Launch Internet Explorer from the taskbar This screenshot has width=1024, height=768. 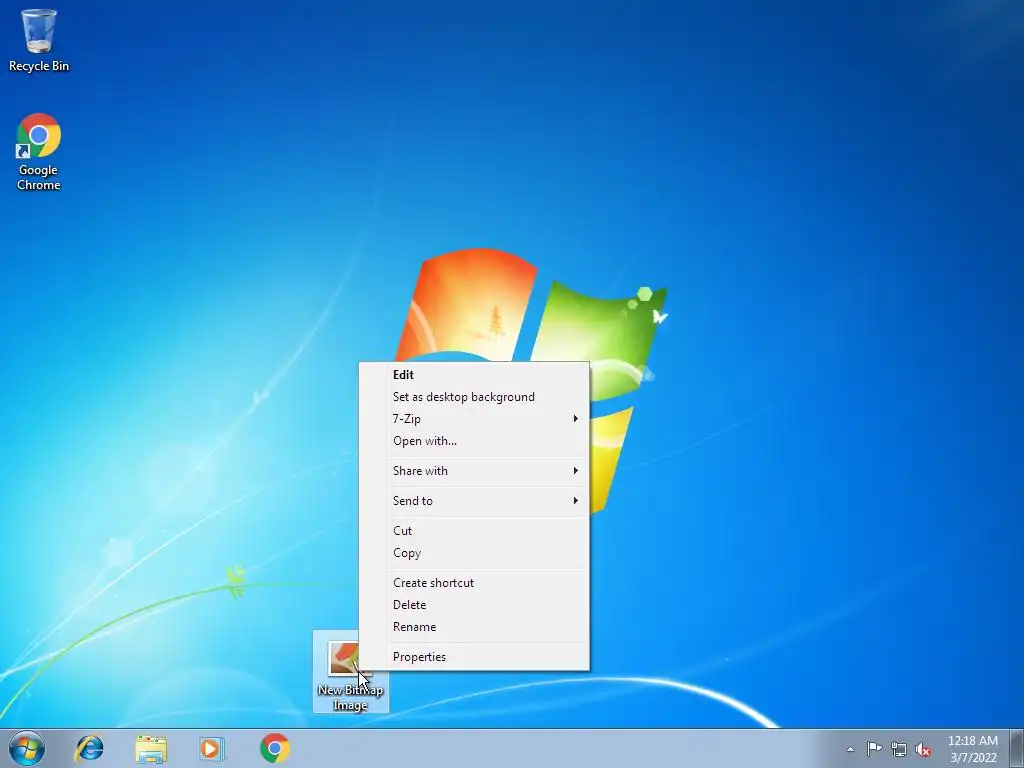[x=89, y=748]
